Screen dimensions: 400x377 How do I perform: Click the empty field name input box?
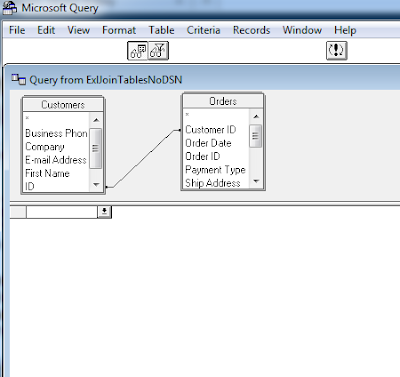[62, 212]
